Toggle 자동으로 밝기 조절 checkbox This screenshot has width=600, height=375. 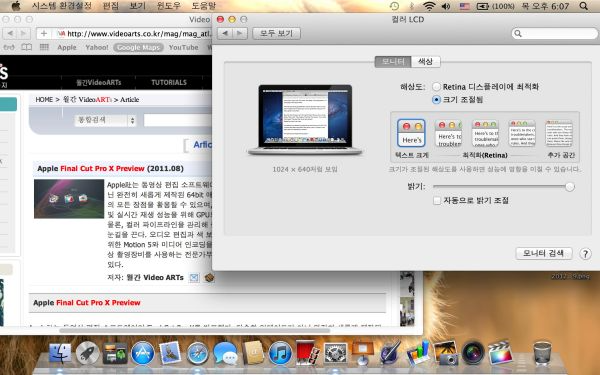[437, 201]
